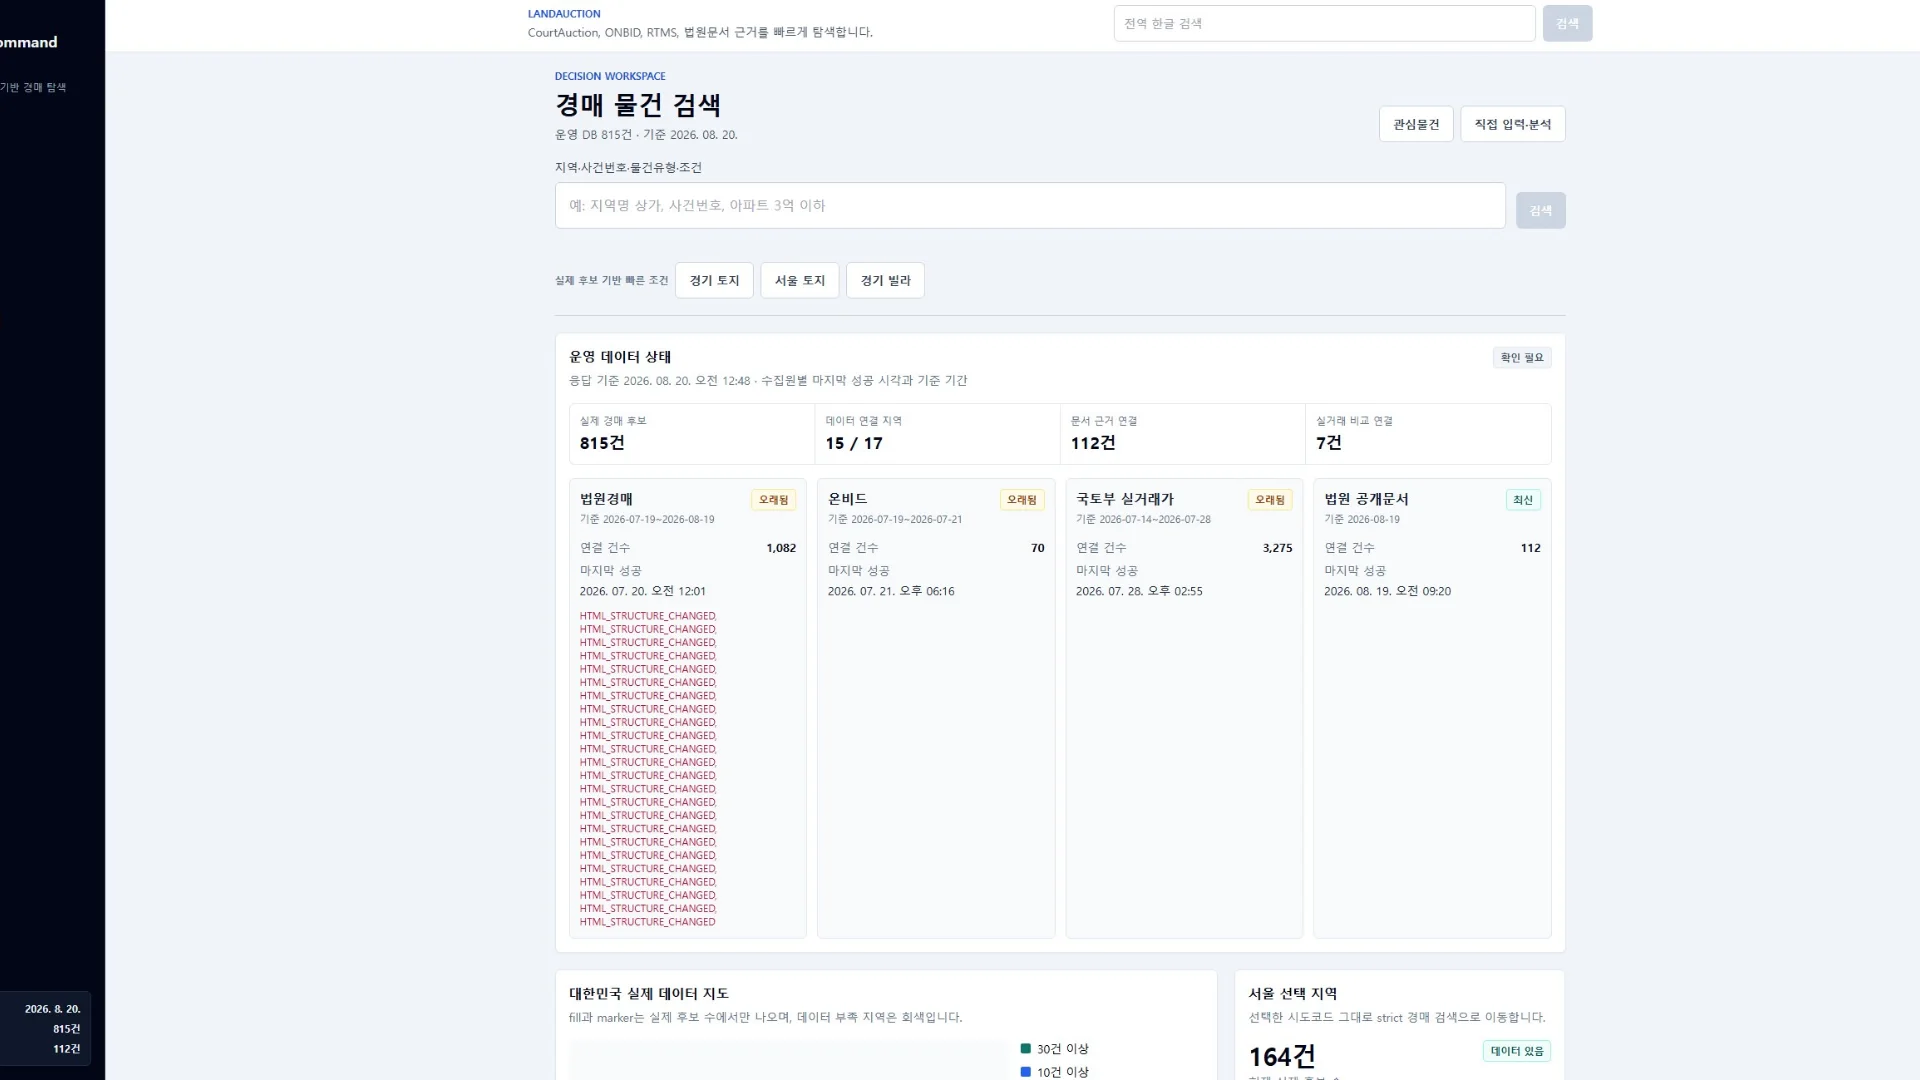Click the 법원 공개문서 connection count 112
This screenshot has width=1920, height=1080.
1530,547
